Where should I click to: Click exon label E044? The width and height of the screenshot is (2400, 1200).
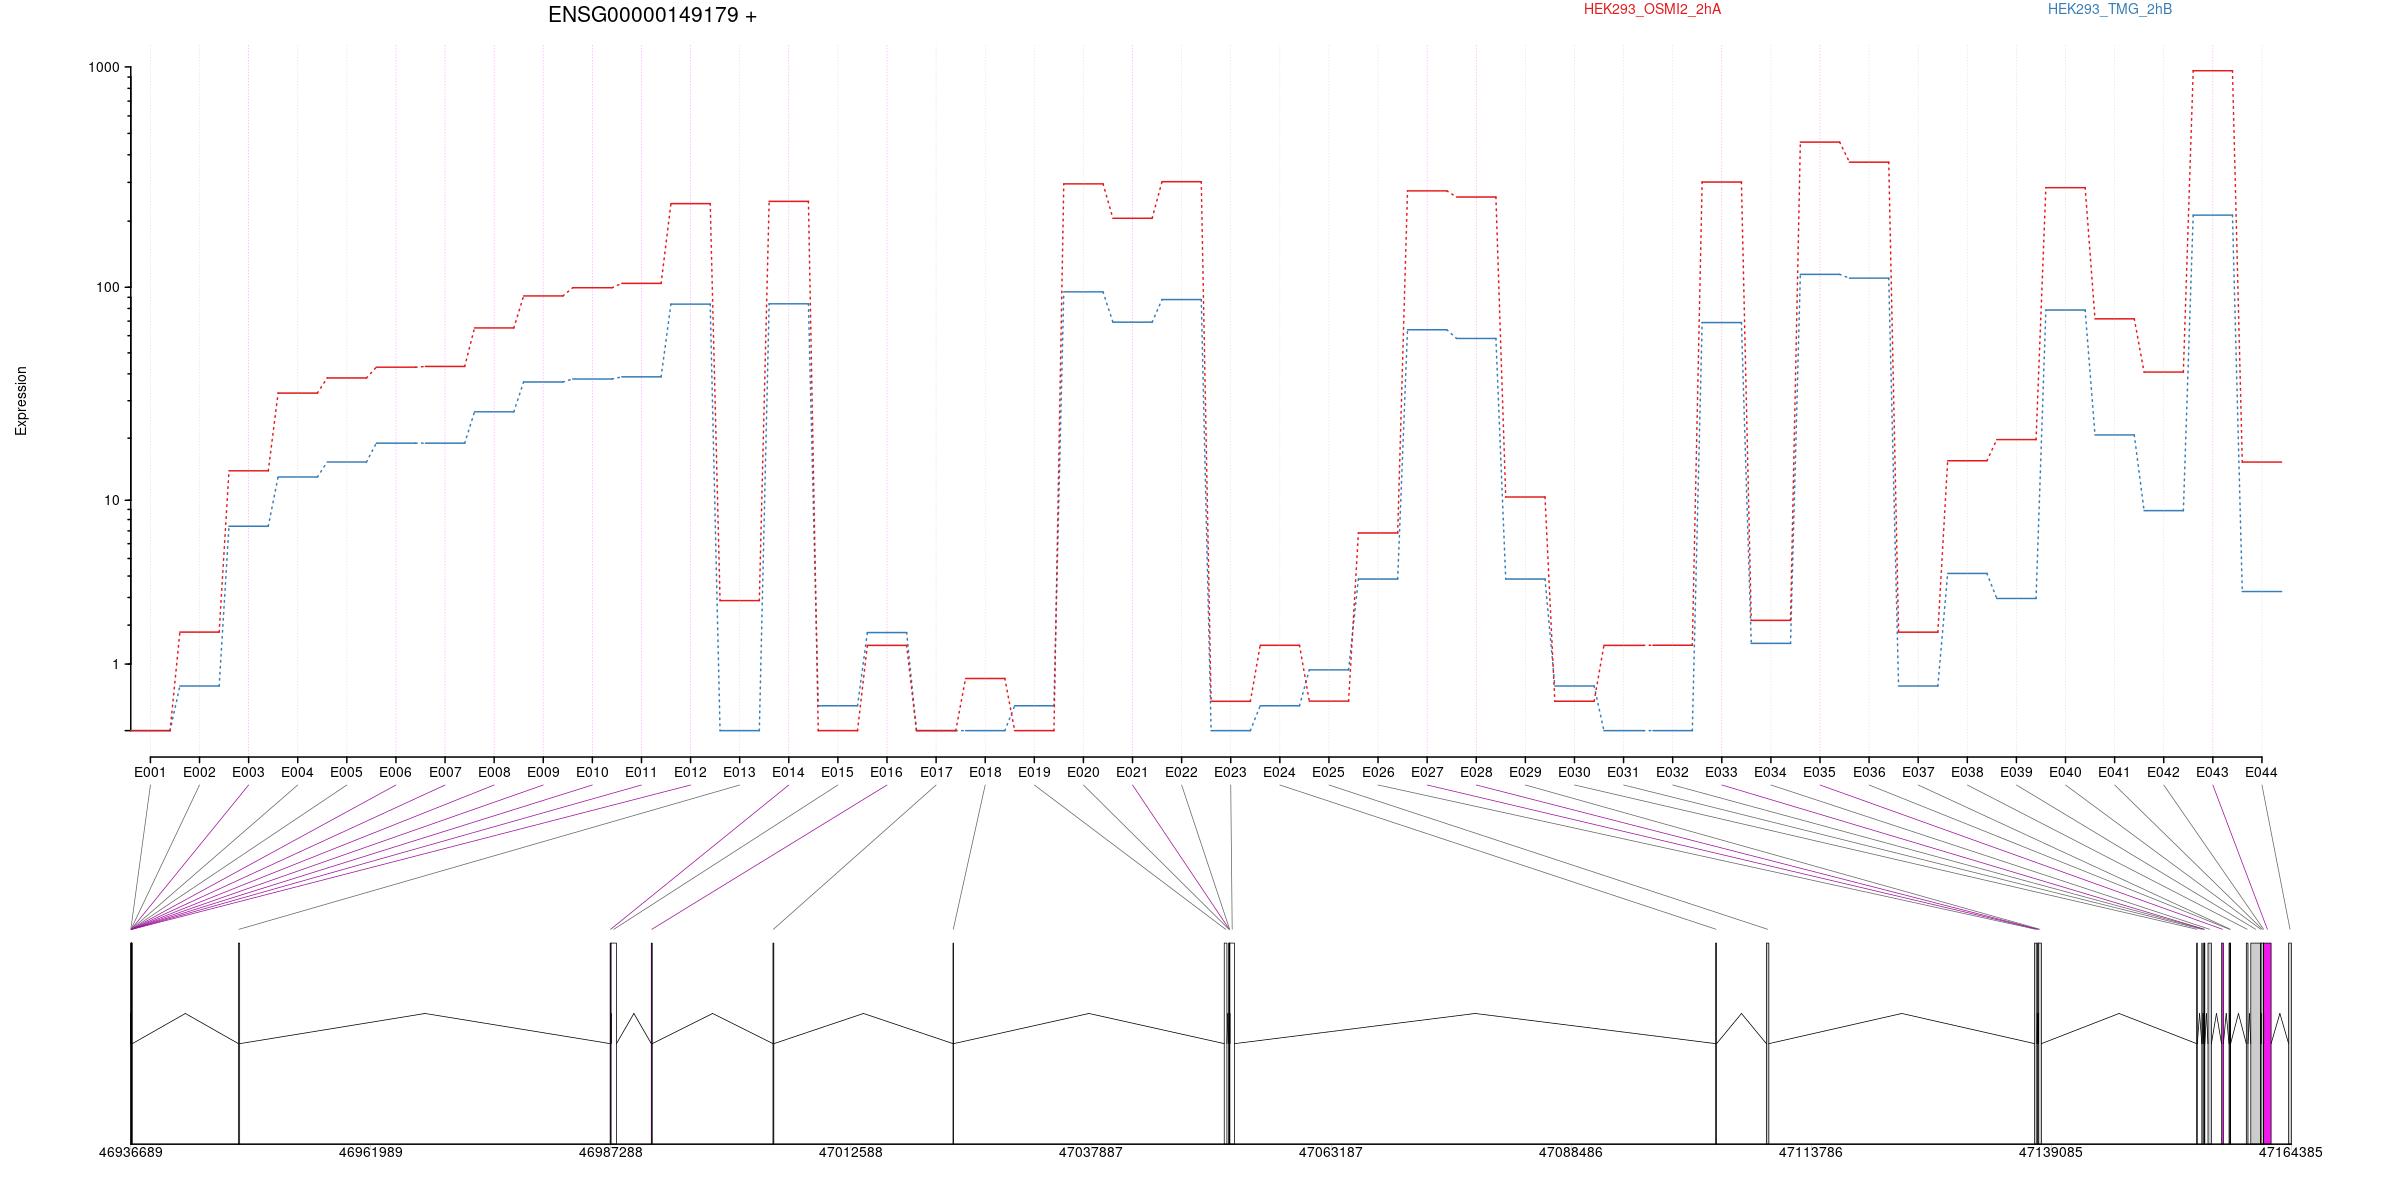(2261, 772)
